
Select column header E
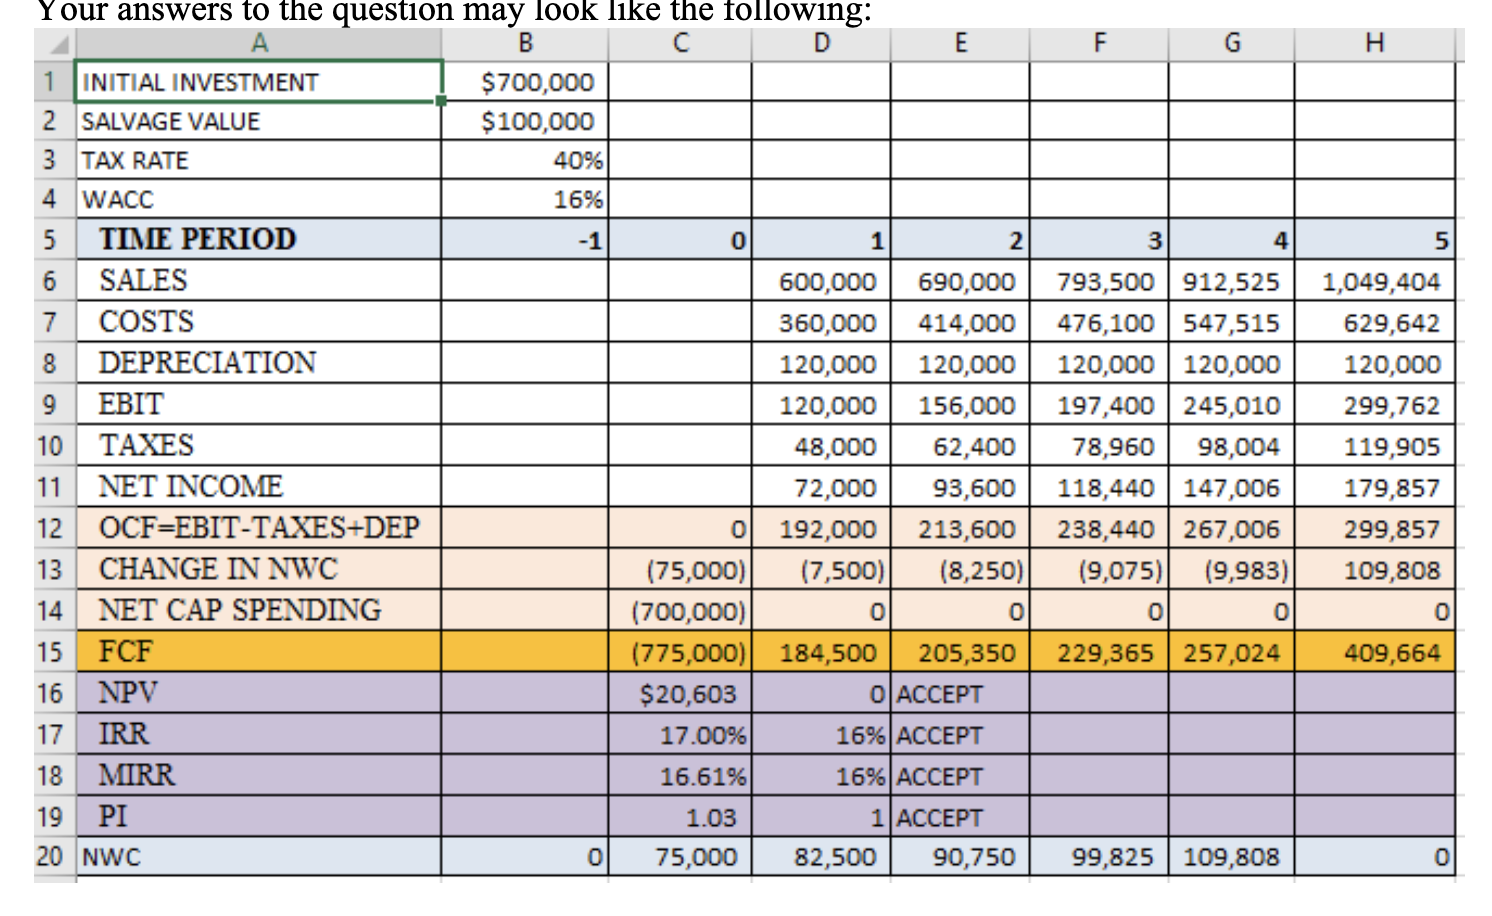click(960, 42)
